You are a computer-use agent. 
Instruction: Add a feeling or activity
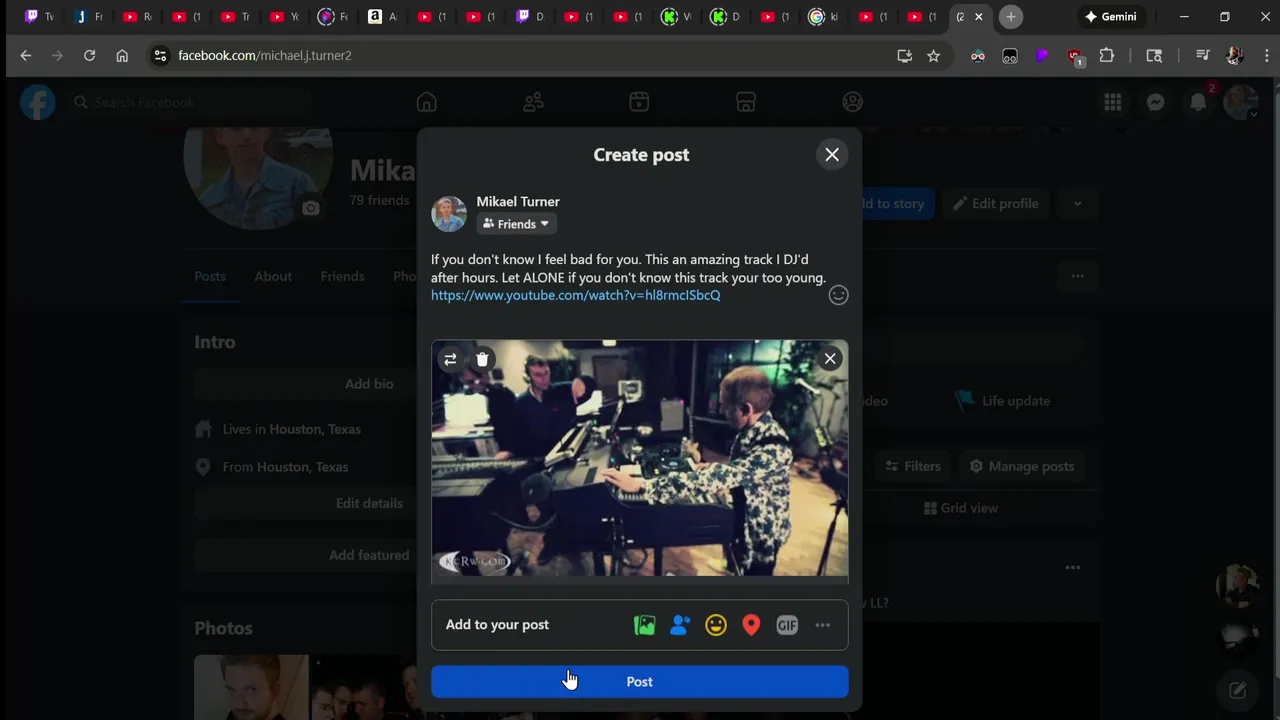(716, 625)
